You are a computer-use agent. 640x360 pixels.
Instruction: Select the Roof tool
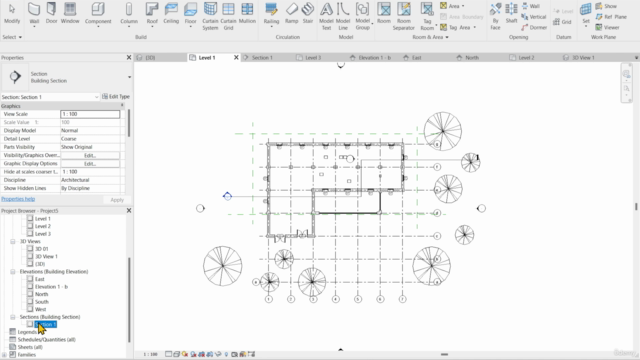(x=152, y=14)
